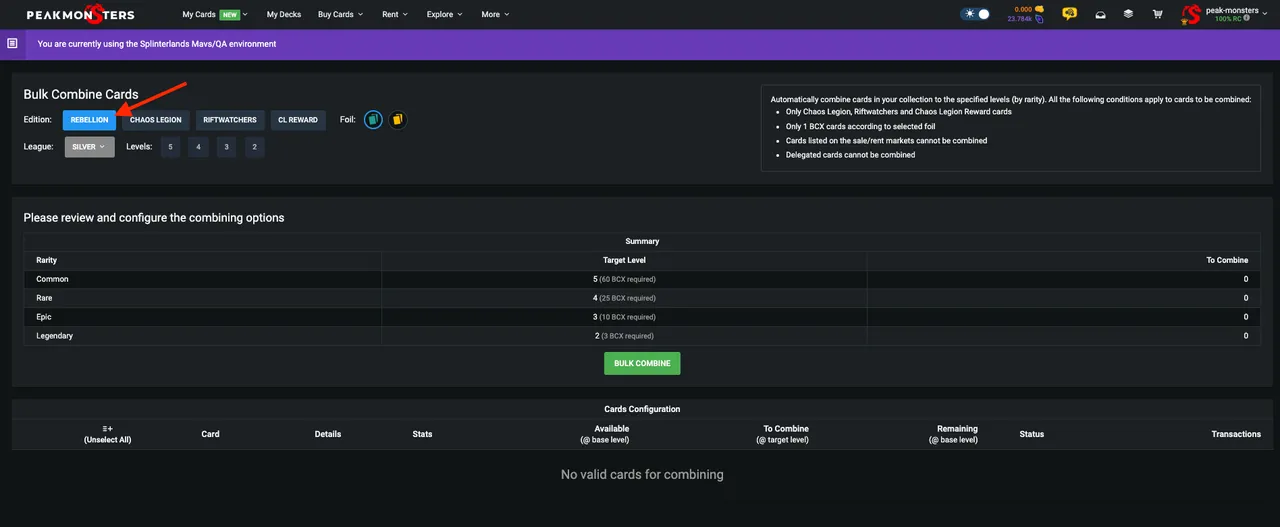Screen dimensions: 1280x527
Task: Click the 0.000 DEC balance value
Action: (1022, 9)
